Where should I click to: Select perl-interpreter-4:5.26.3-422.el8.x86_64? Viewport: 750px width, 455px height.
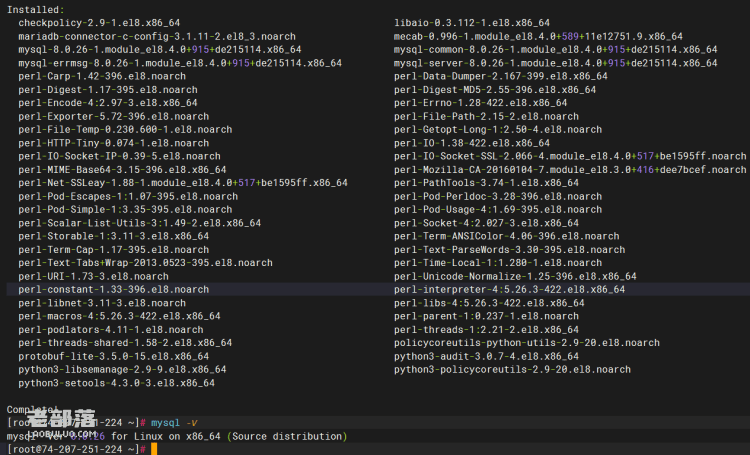[x=509, y=289]
